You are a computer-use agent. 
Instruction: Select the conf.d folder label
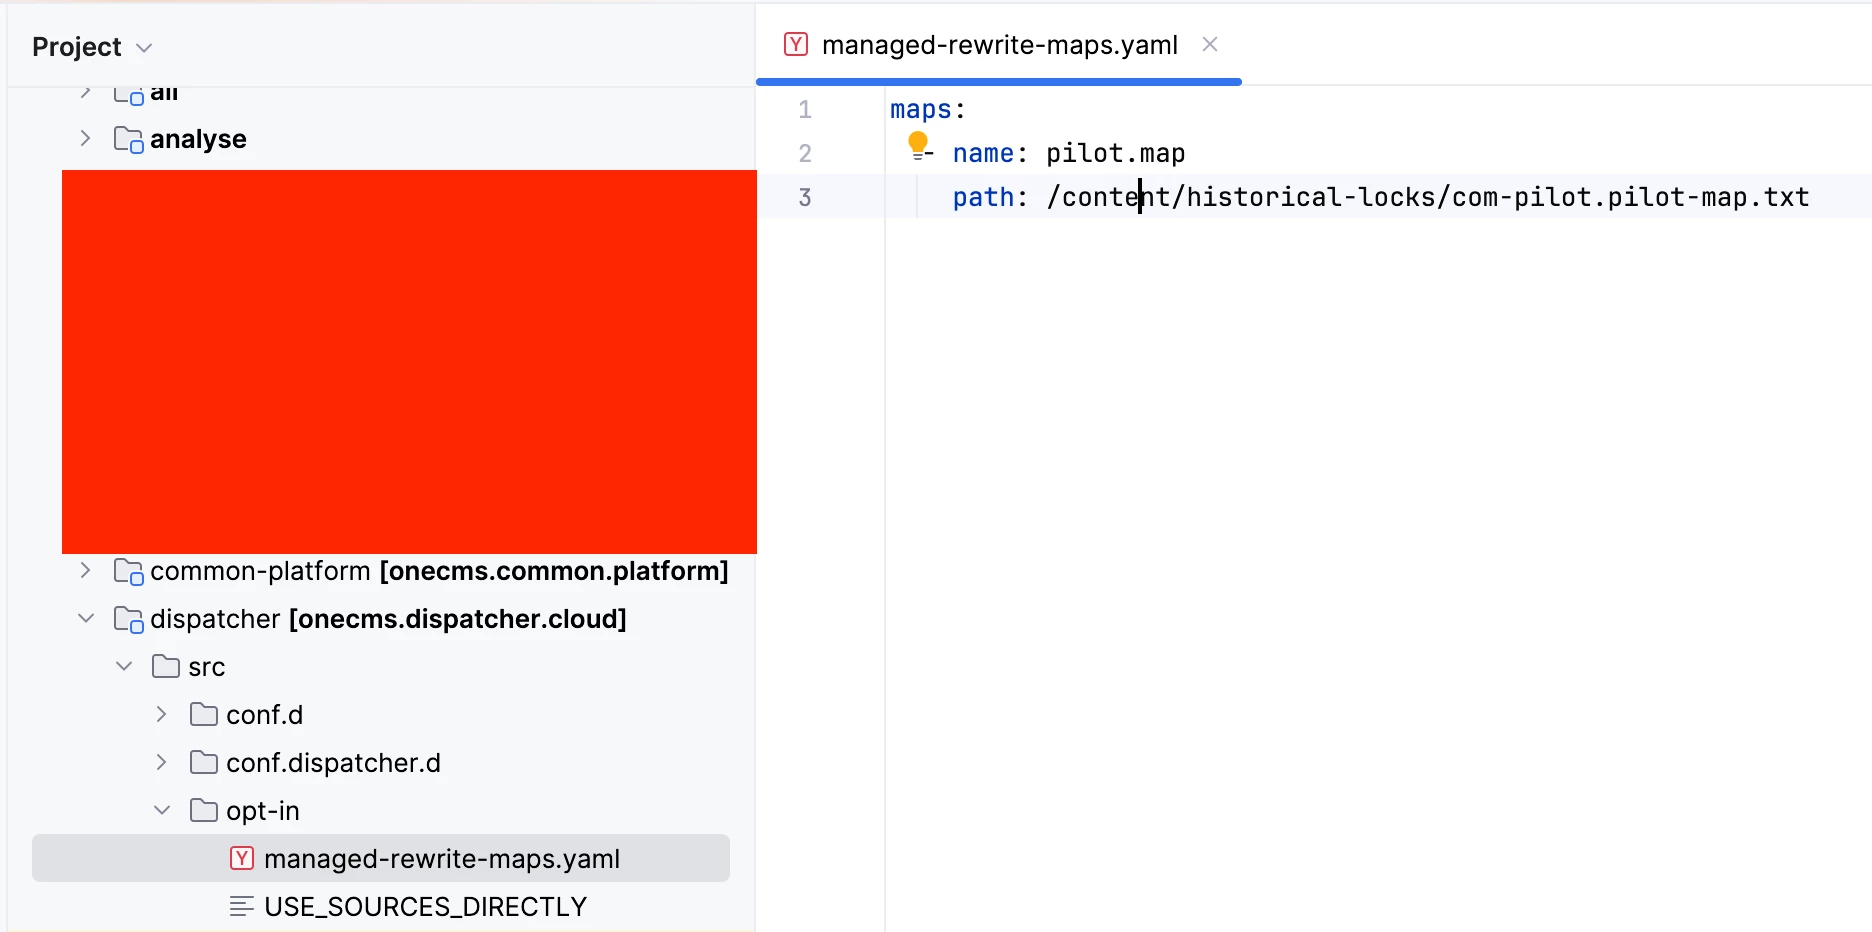coord(264,715)
